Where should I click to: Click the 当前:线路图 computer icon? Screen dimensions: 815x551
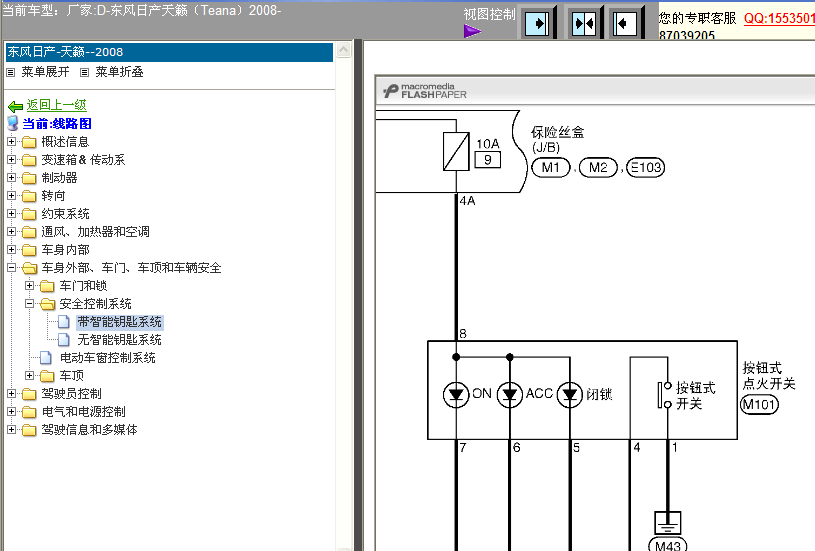13,124
